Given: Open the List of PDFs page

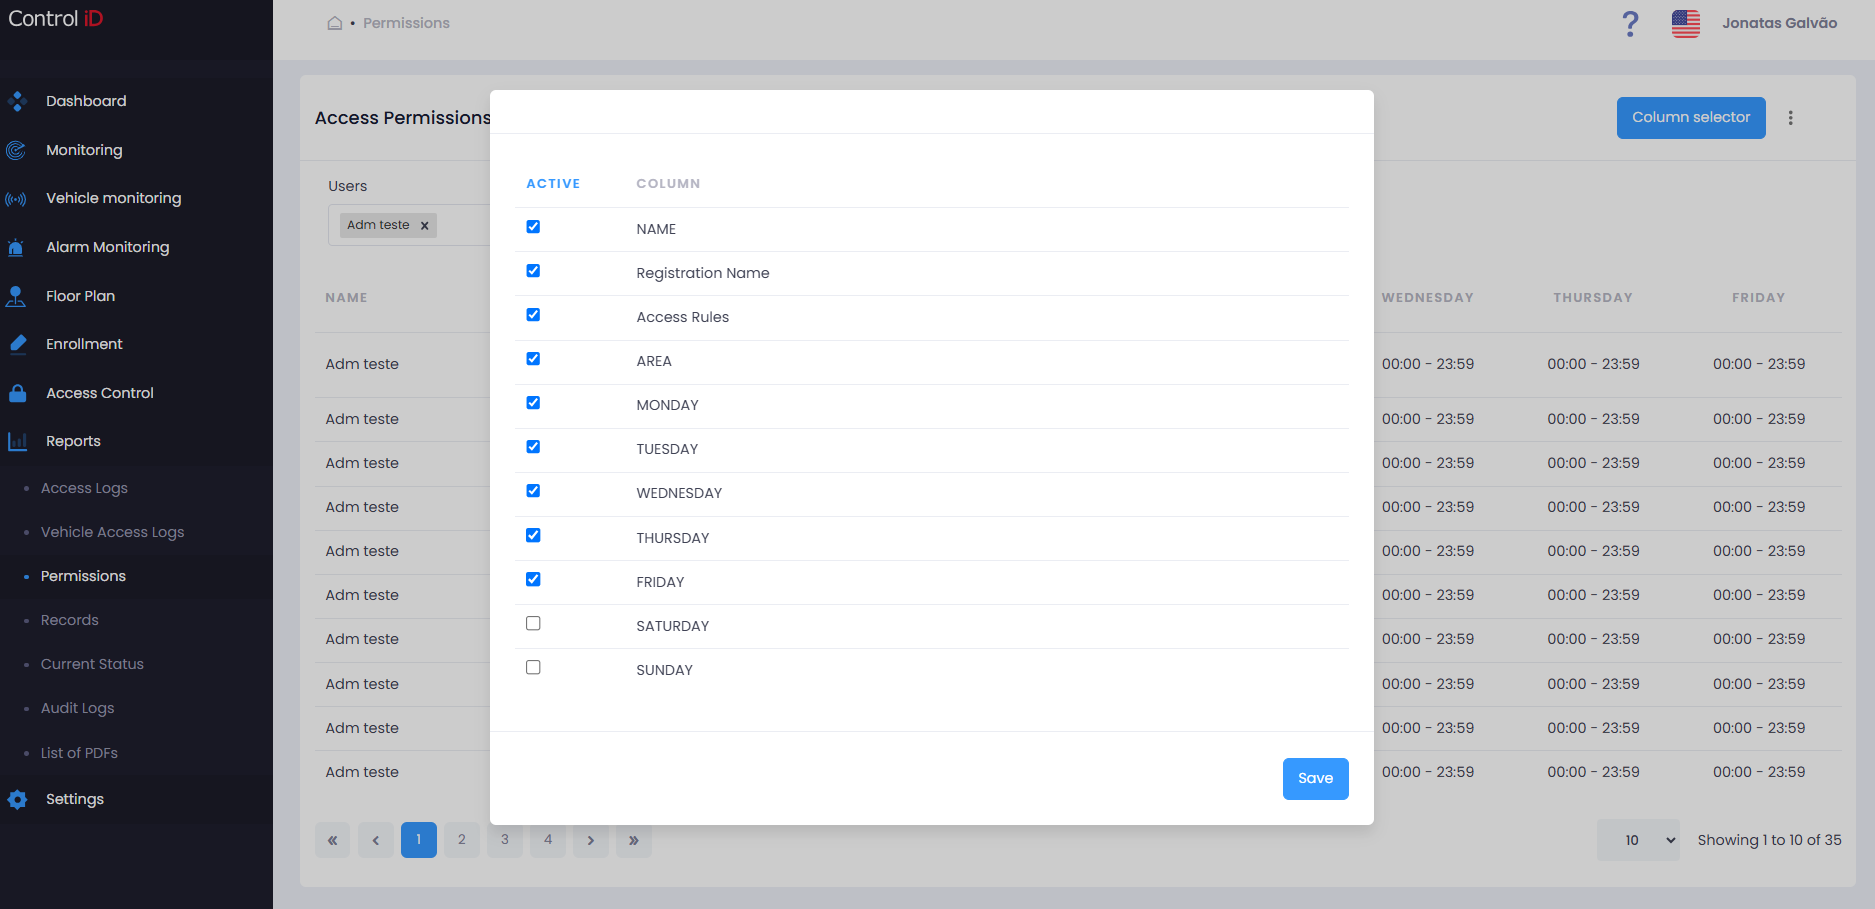Looking at the screenshot, I should (79, 753).
